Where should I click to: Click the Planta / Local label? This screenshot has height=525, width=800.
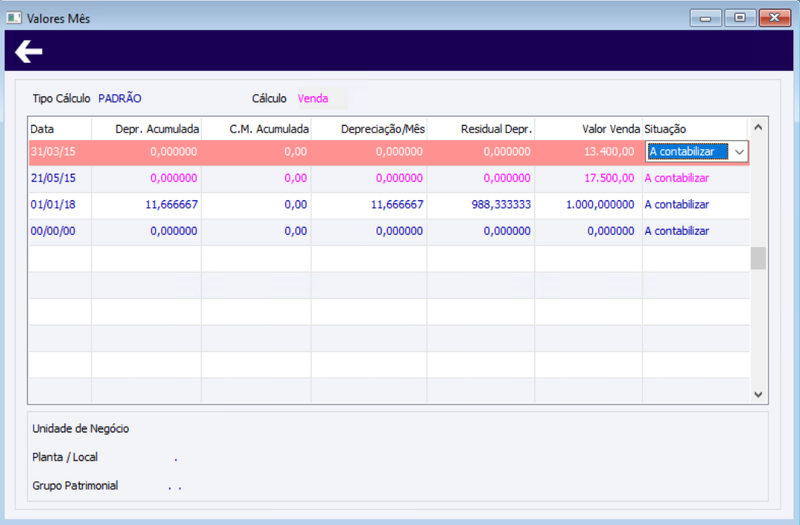[65, 457]
